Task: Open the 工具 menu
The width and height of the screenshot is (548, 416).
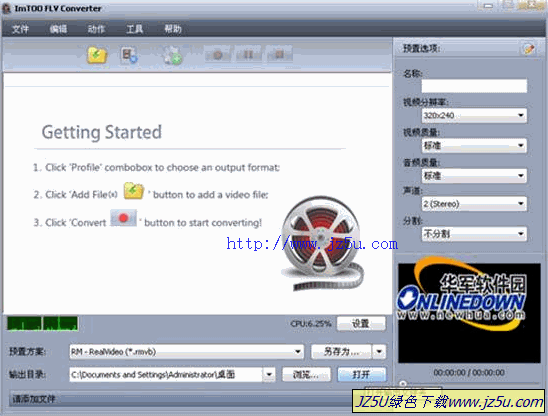Action: pyautogui.click(x=135, y=29)
